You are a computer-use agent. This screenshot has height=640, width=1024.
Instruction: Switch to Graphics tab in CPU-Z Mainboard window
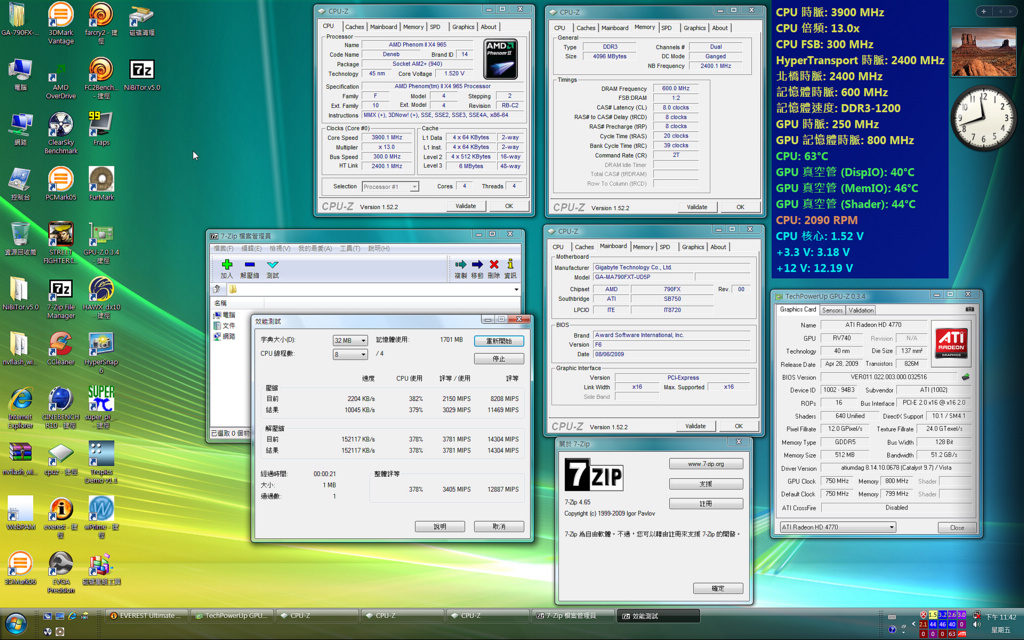coord(693,247)
